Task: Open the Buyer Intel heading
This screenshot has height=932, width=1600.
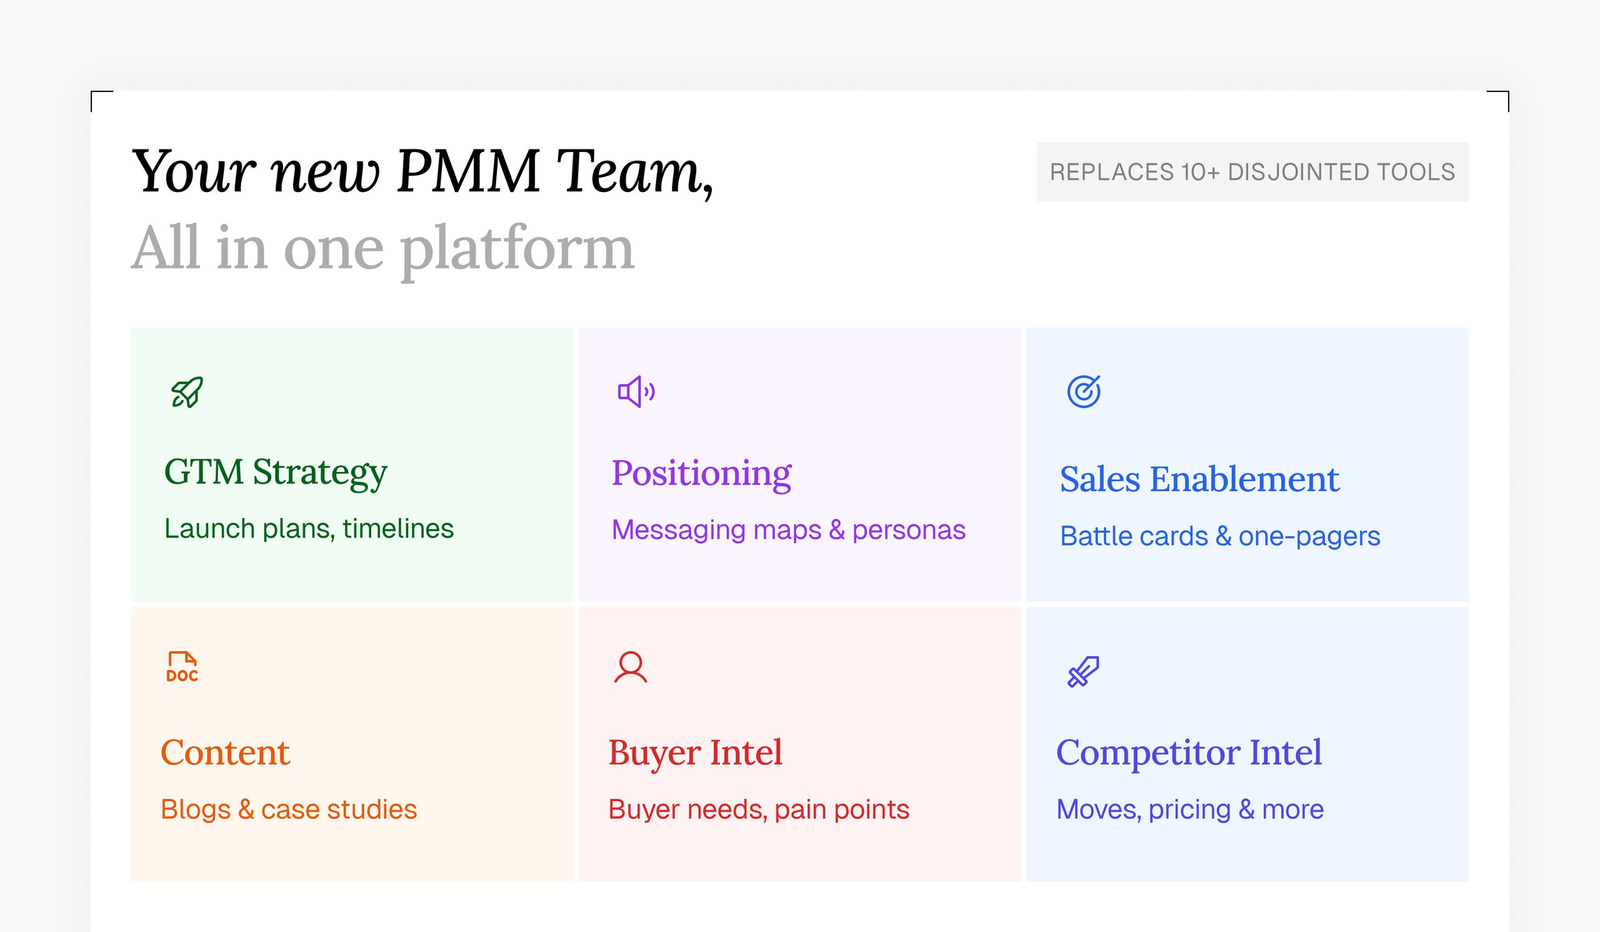Action: point(696,753)
